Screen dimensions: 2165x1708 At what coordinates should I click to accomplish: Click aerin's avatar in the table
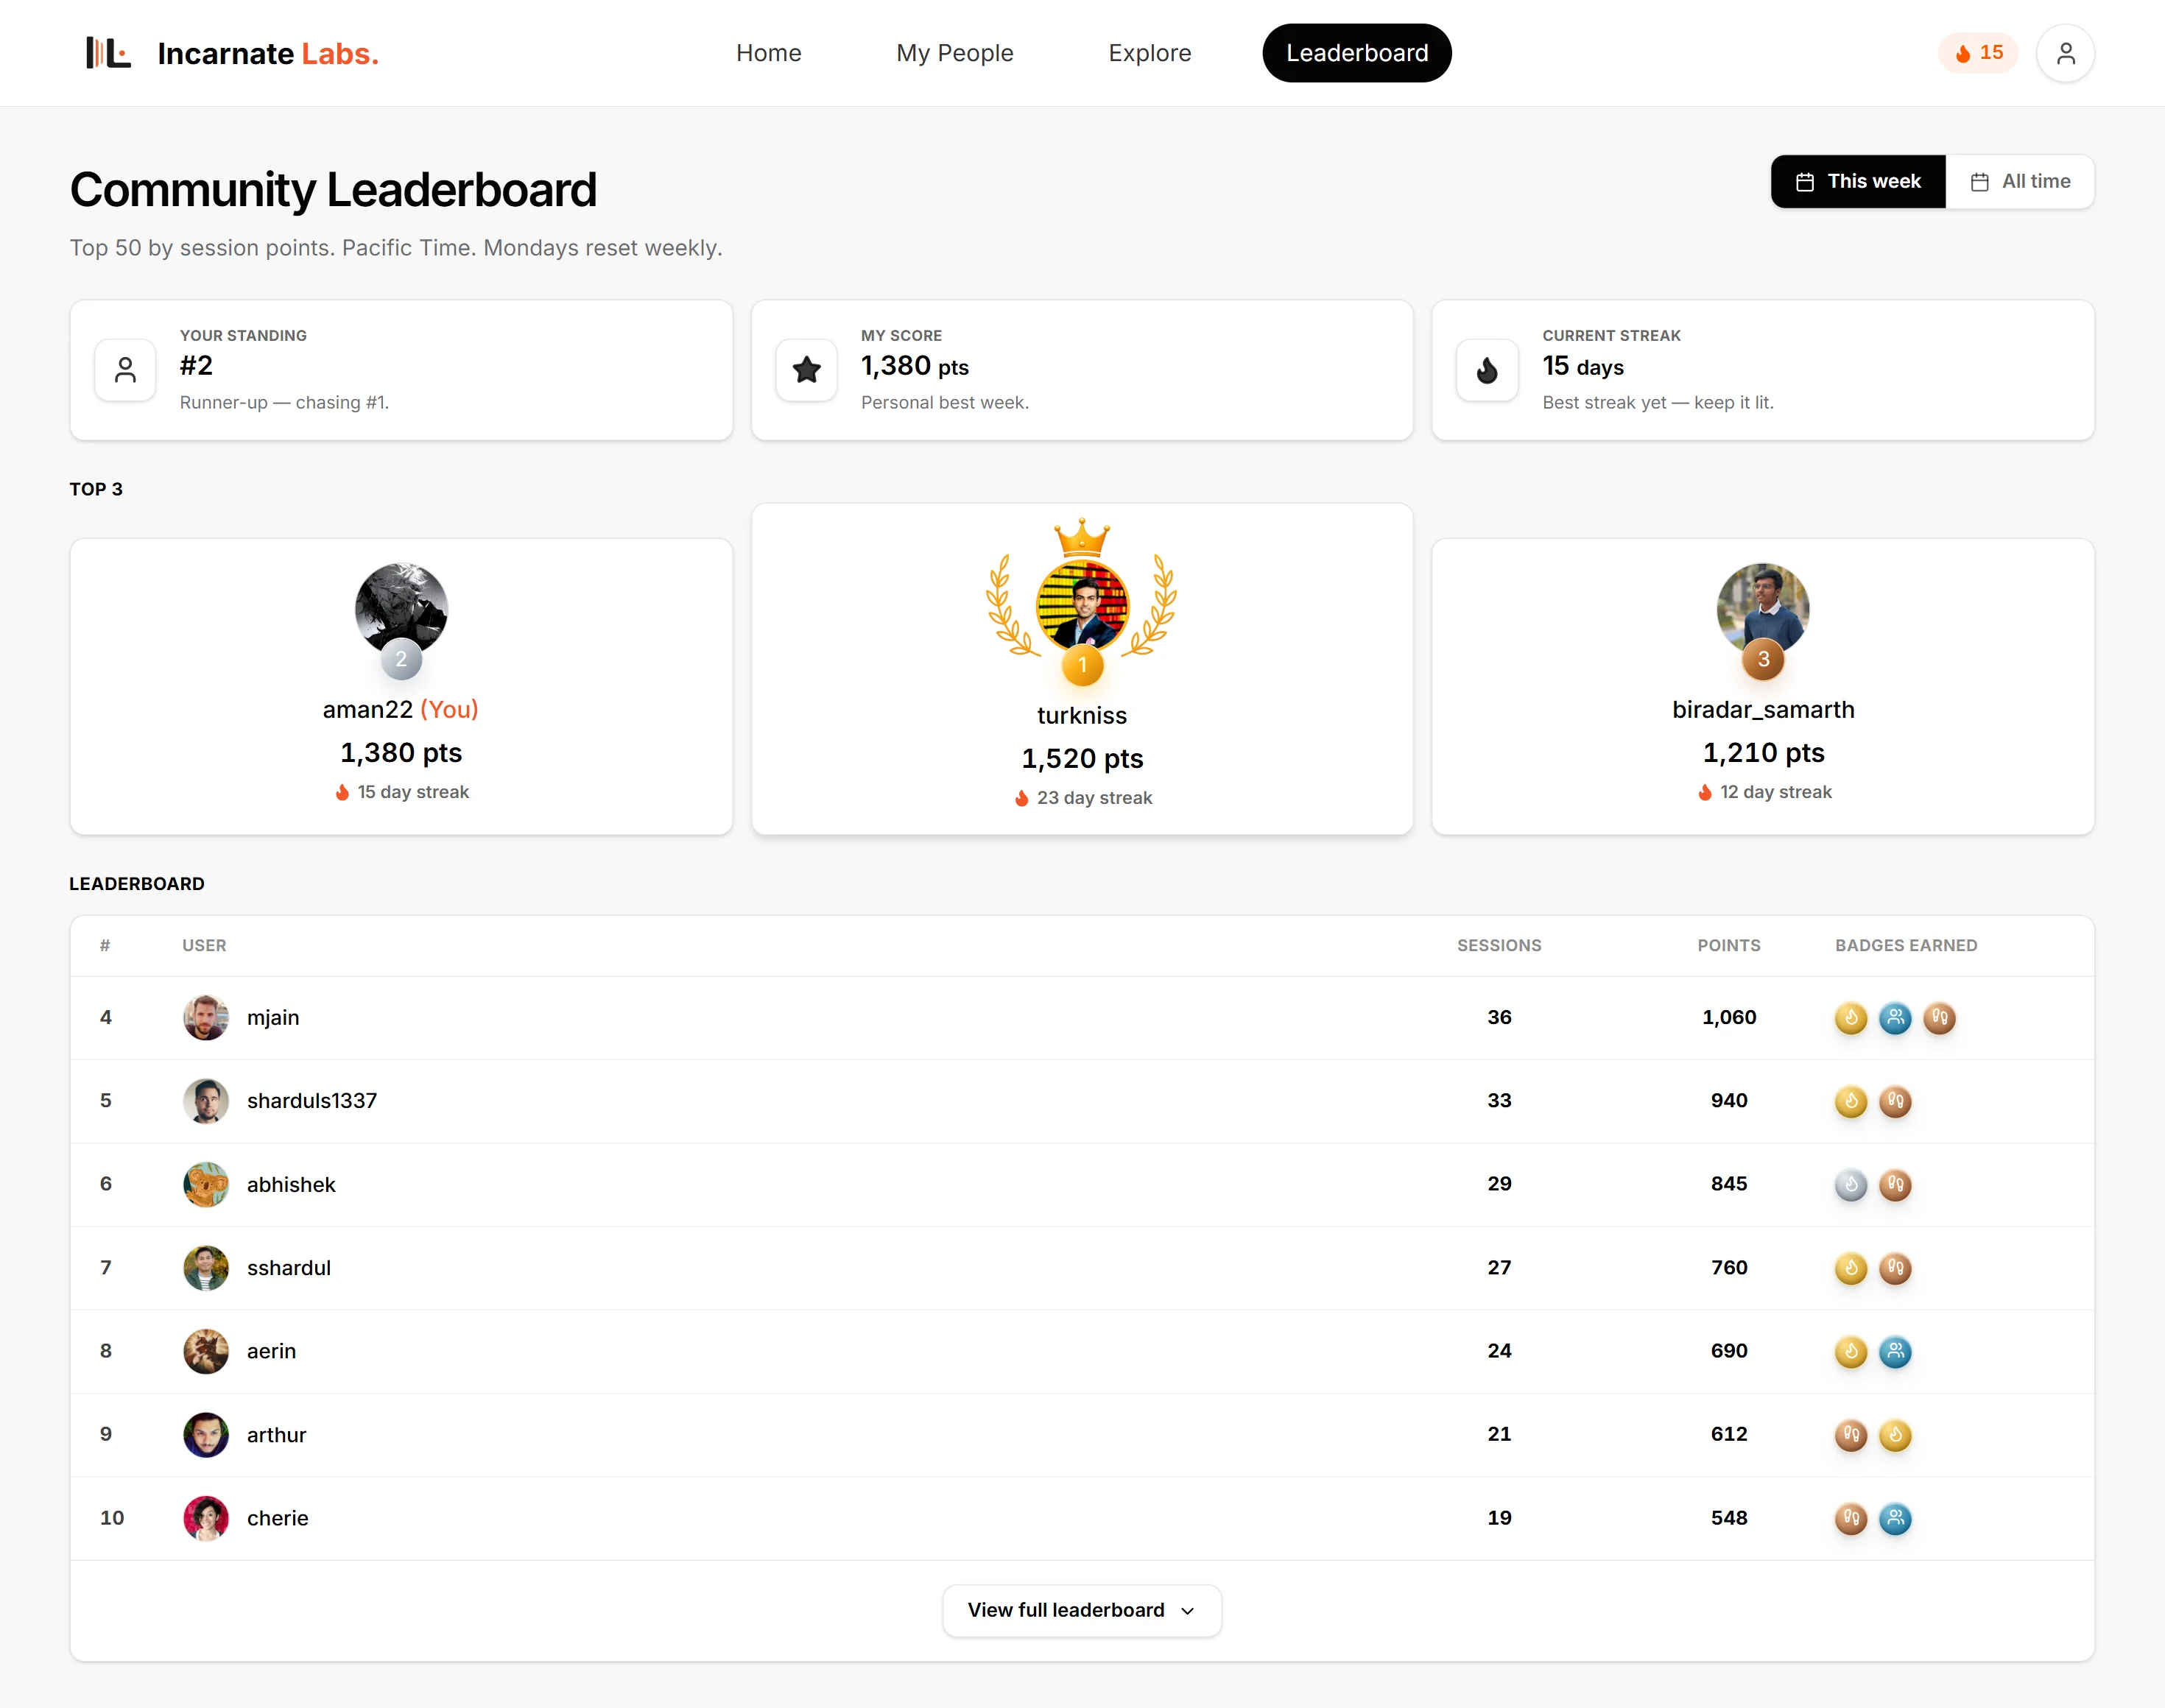pyautogui.click(x=206, y=1352)
